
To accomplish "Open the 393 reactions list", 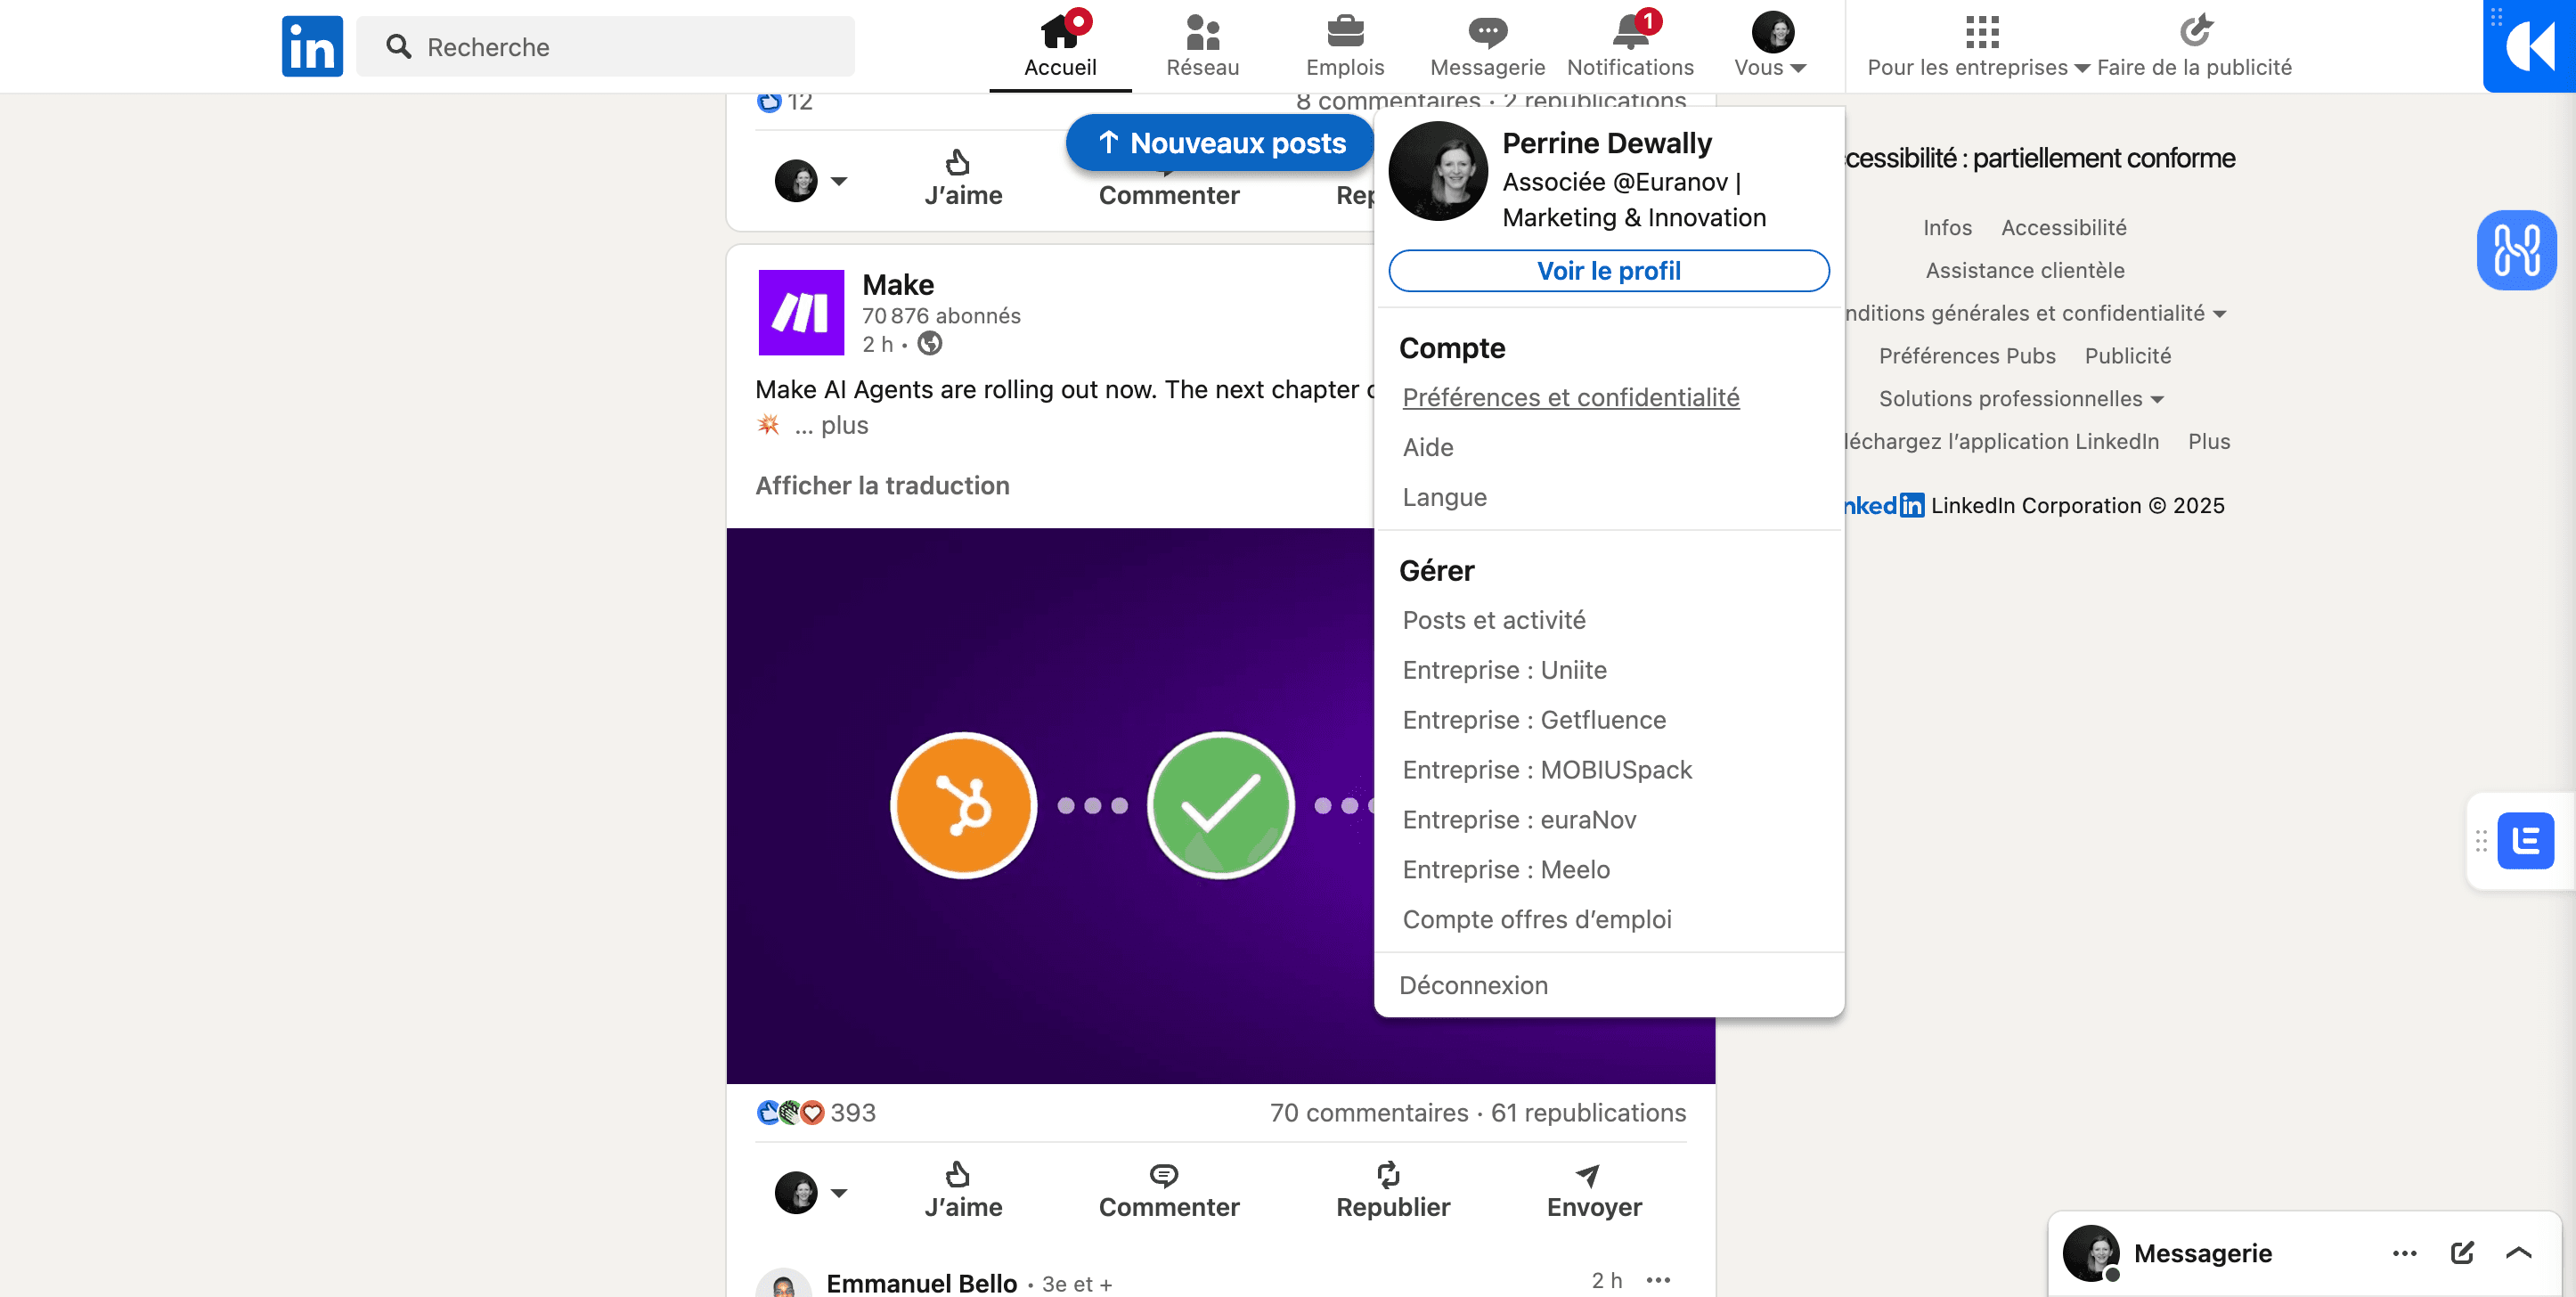I will 816,1112.
